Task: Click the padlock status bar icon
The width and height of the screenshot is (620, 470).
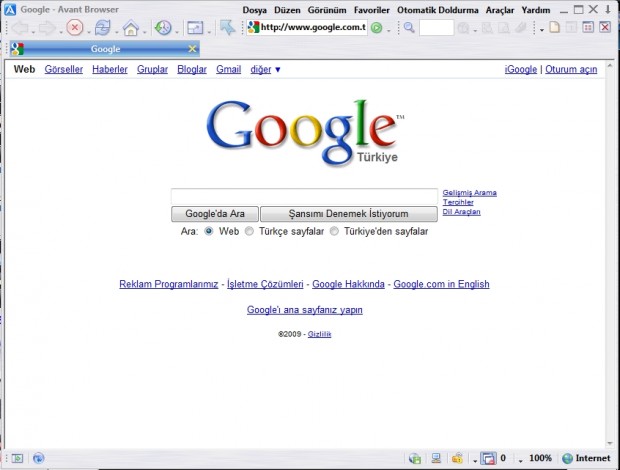Action: tap(457, 458)
